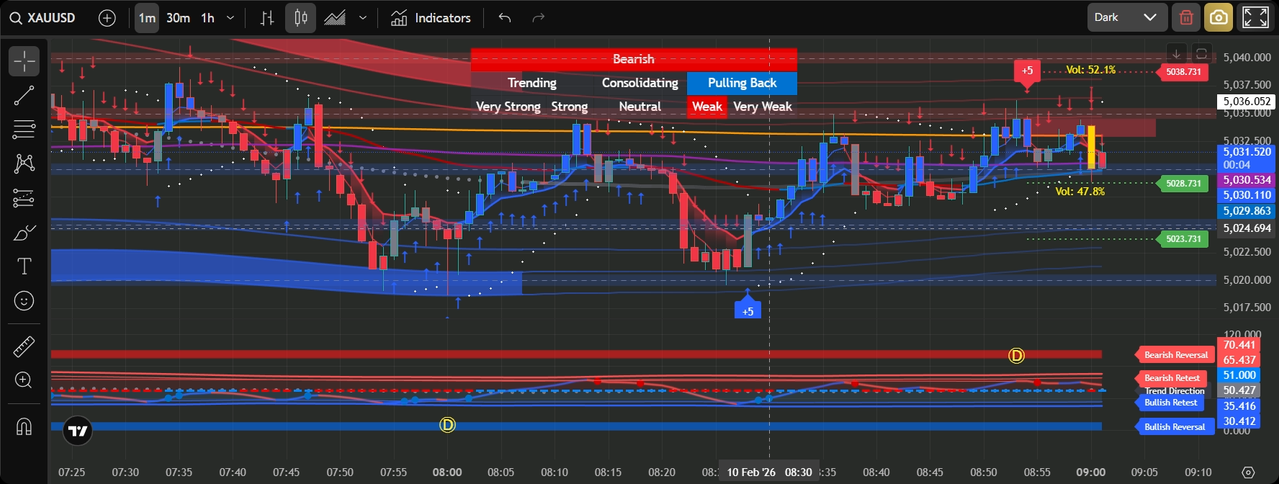The width and height of the screenshot is (1279, 484).
Task: Click the Neutral label
Action: point(640,106)
